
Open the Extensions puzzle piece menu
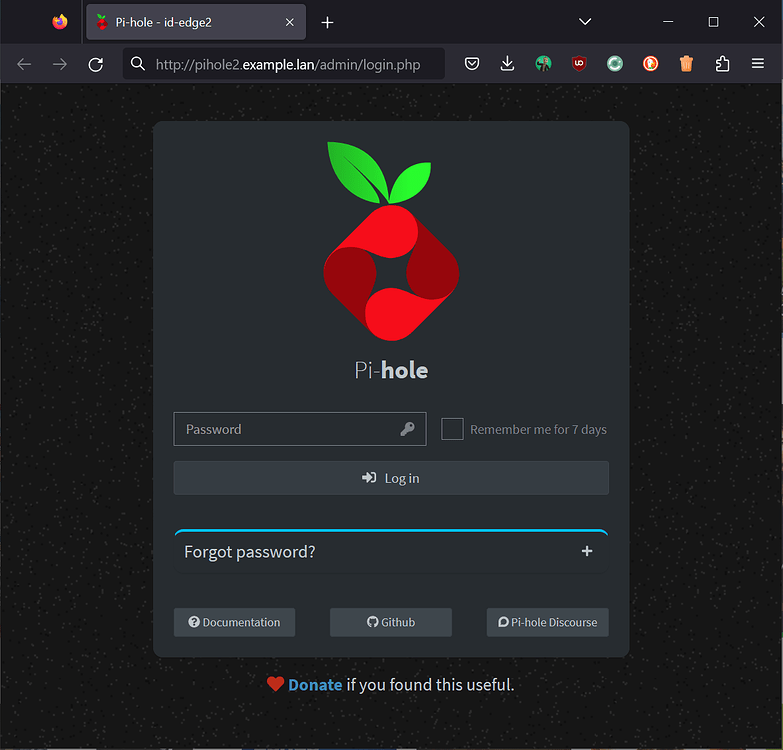point(722,64)
